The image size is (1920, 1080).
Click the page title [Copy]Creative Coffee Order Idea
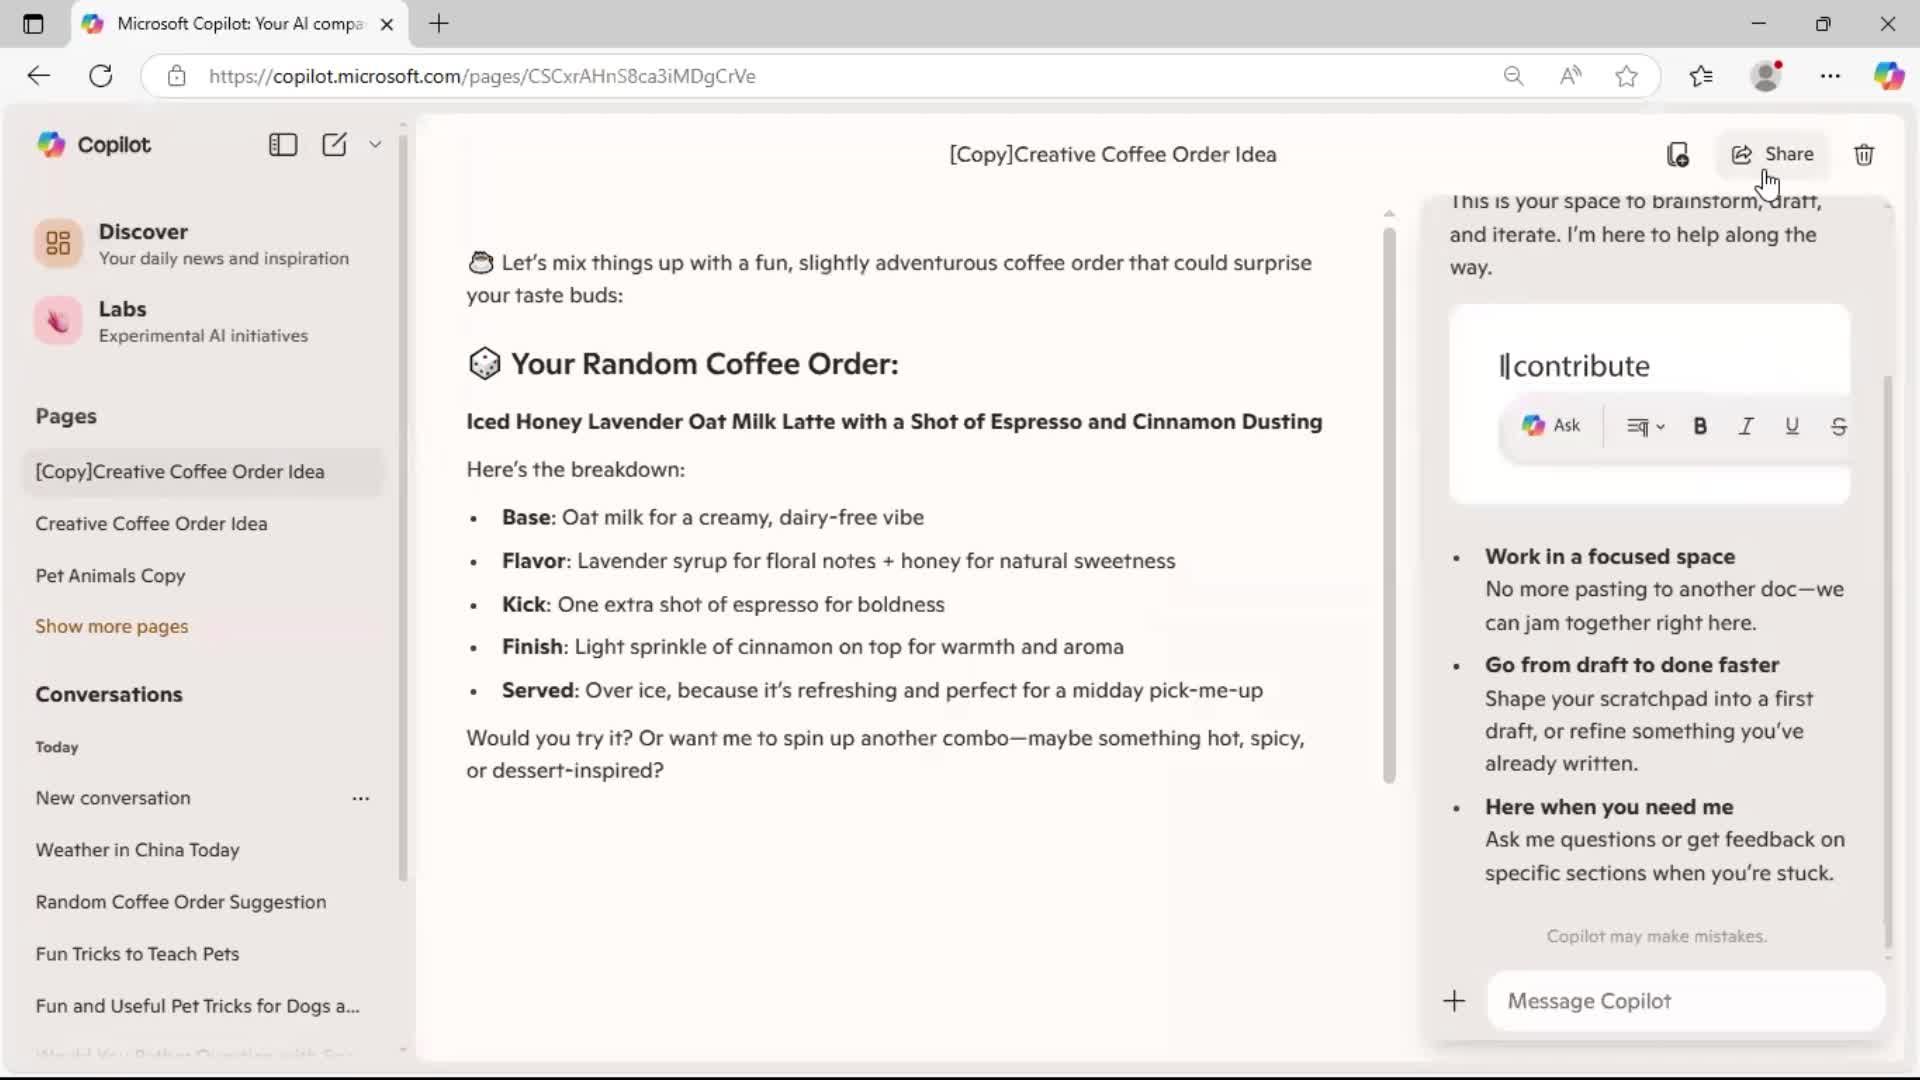(x=1113, y=154)
